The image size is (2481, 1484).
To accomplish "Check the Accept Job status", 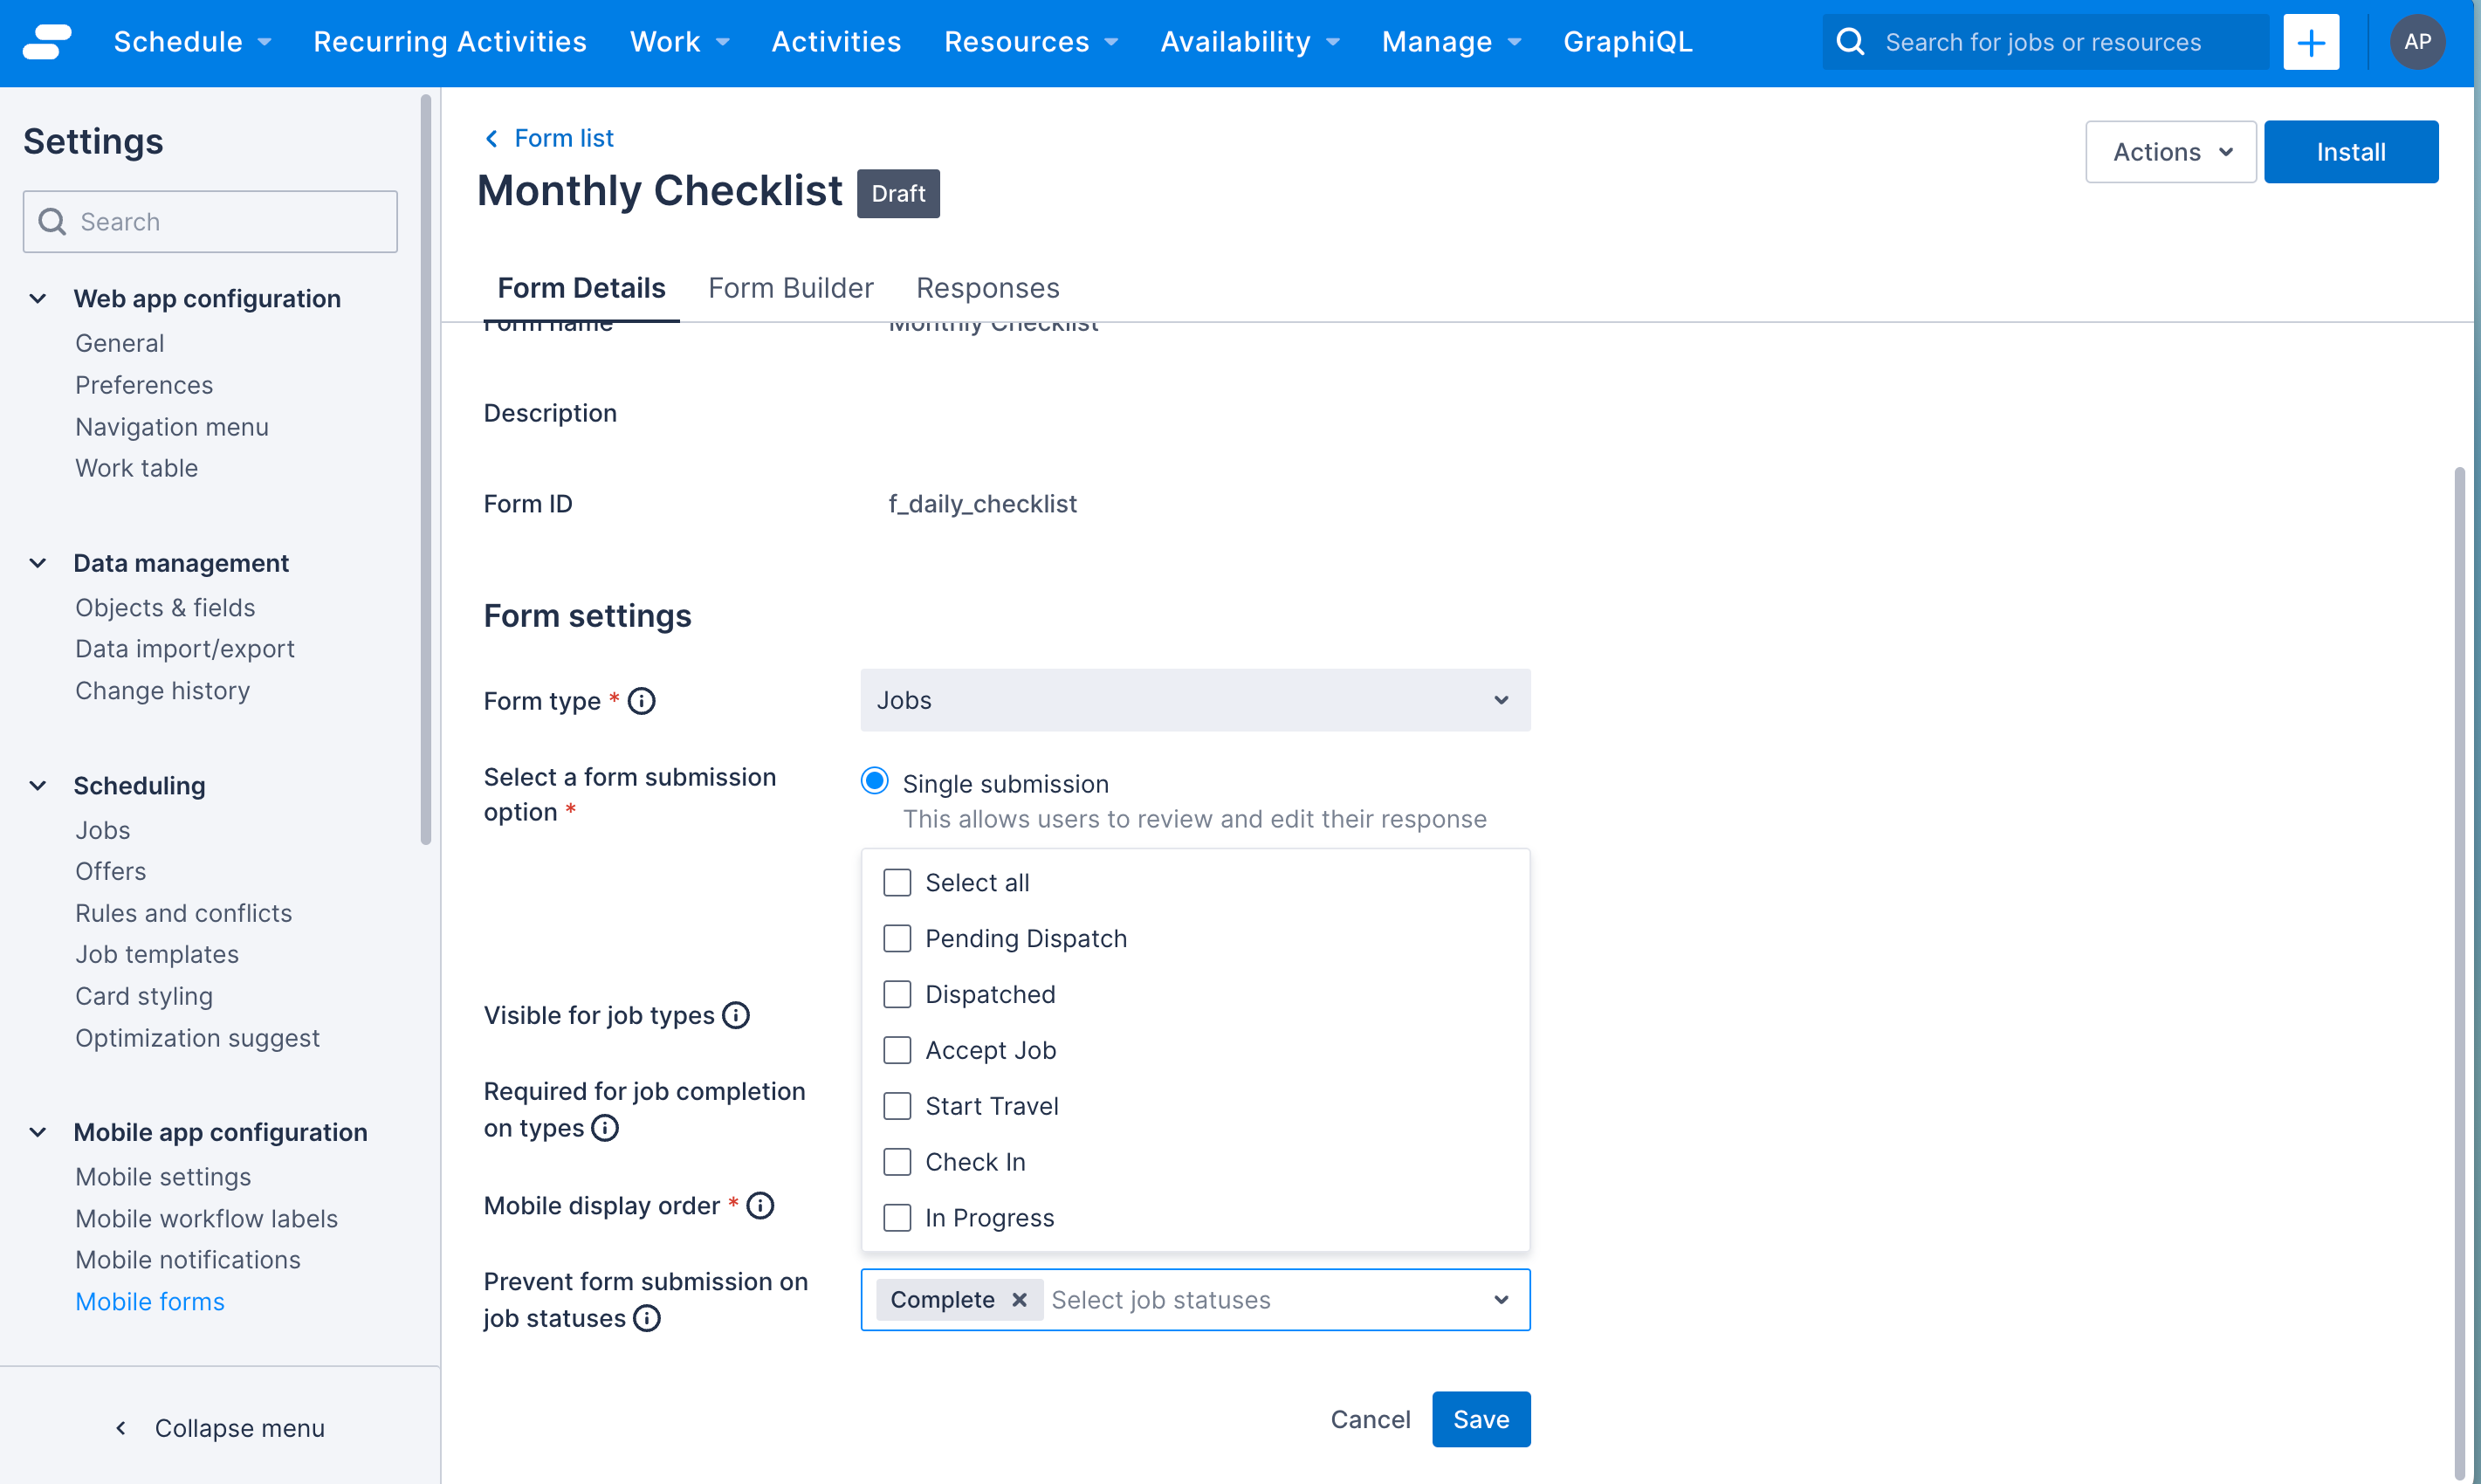I will (x=897, y=1050).
